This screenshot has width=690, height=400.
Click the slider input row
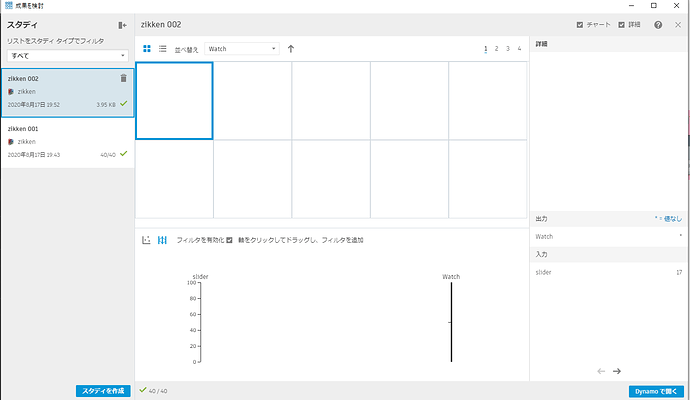click(608, 272)
